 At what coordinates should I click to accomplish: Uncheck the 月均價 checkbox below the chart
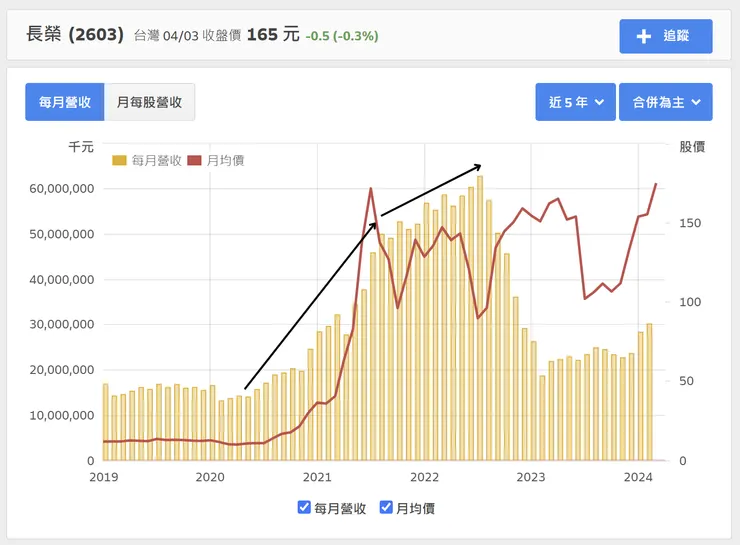click(387, 508)
